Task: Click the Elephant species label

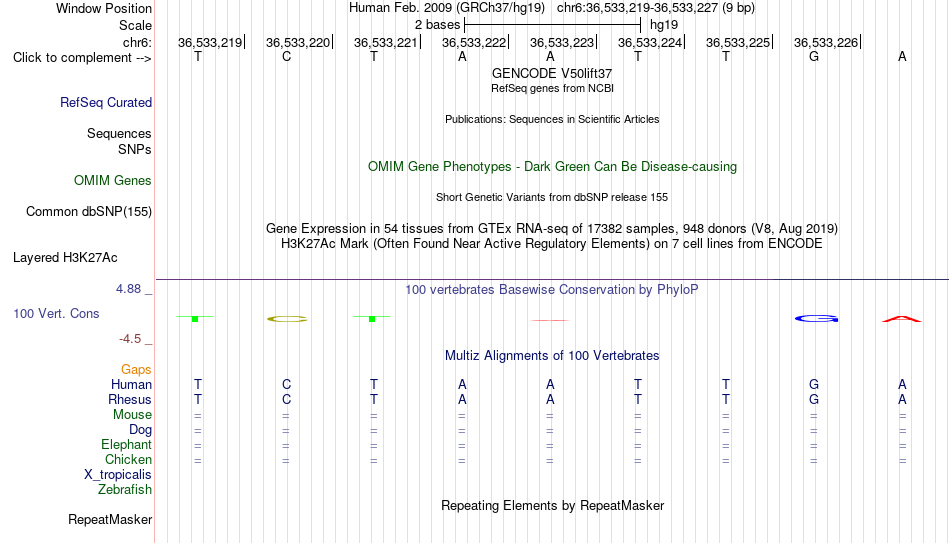Action: [x=127, y=445]
